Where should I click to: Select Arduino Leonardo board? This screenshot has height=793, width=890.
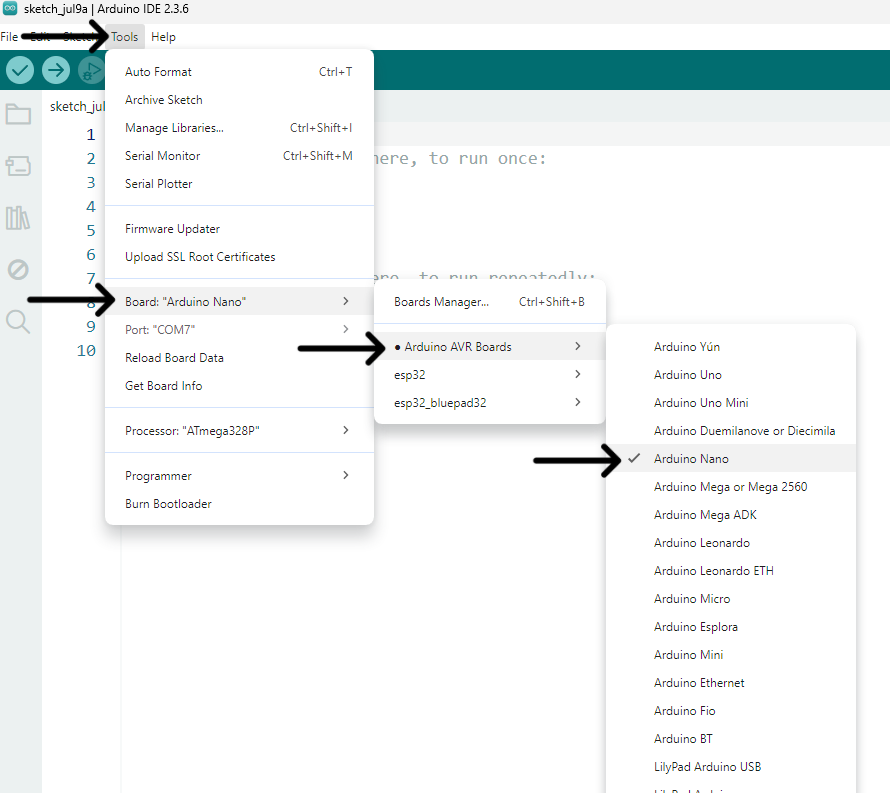[x=731, y=543]
